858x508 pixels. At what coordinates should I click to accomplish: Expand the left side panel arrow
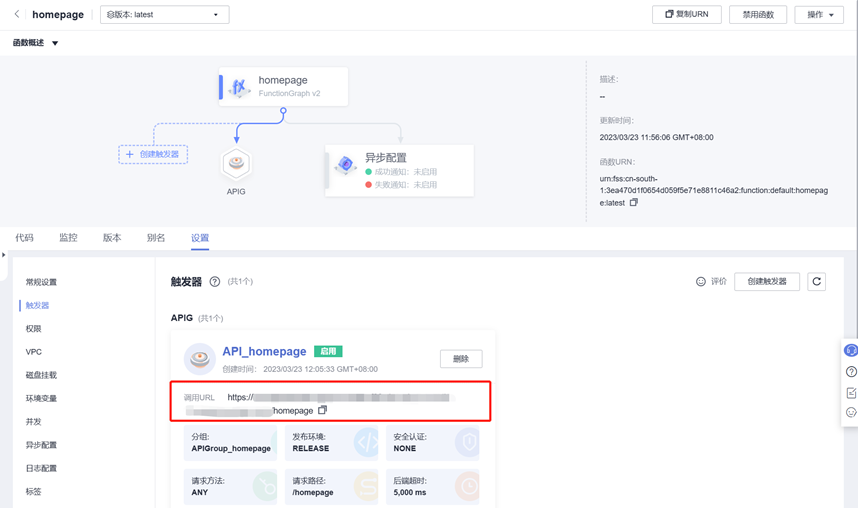click(4, 255)
